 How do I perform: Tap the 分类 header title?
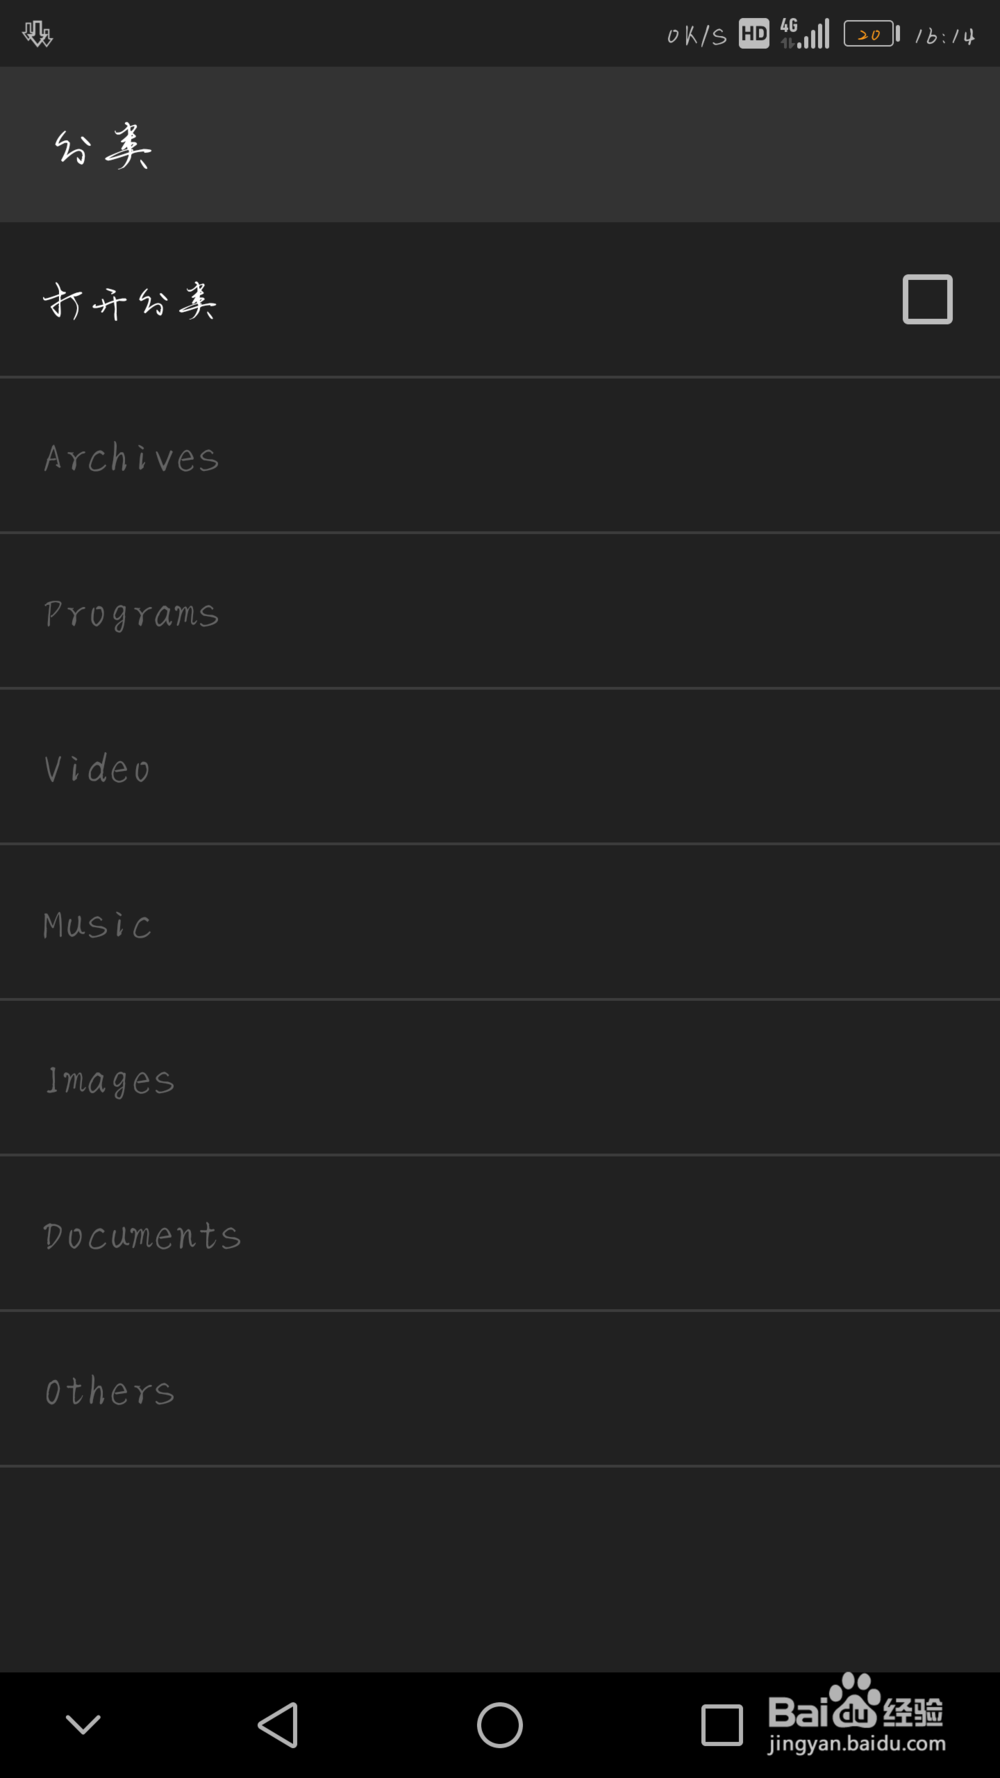[x=102, y=146]
